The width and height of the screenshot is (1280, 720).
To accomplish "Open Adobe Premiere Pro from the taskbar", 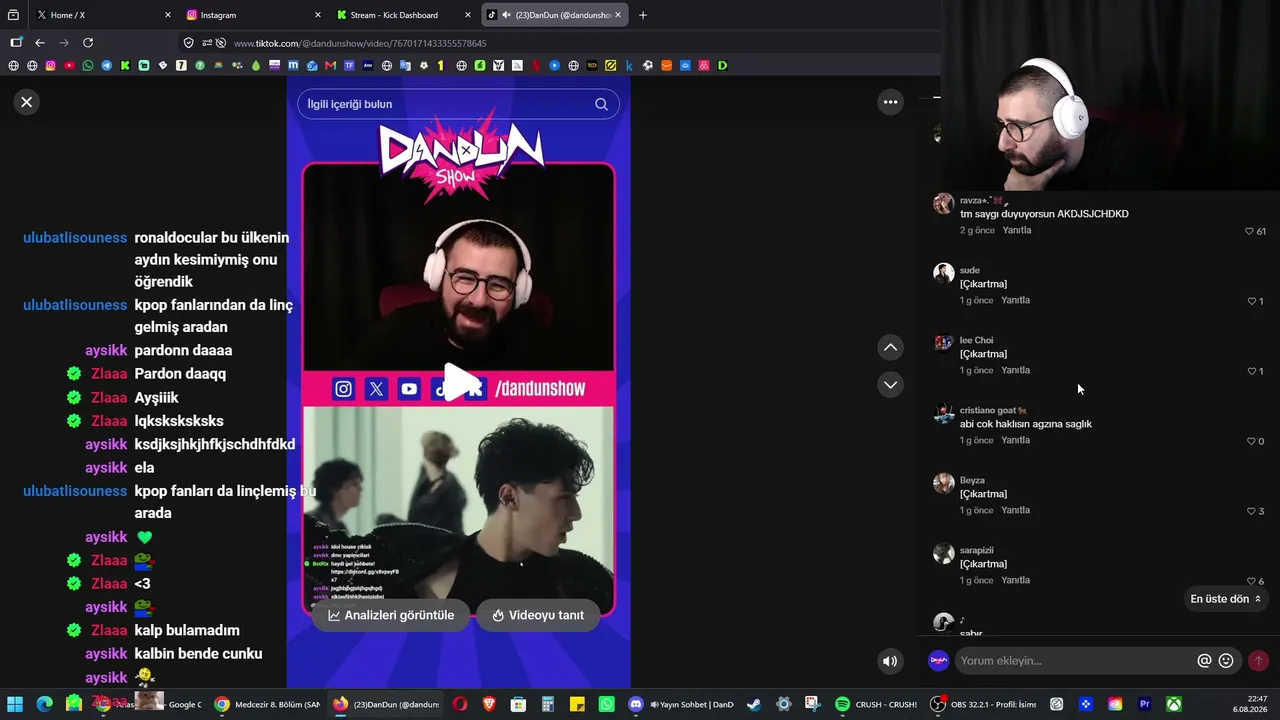I will 1145,704.
